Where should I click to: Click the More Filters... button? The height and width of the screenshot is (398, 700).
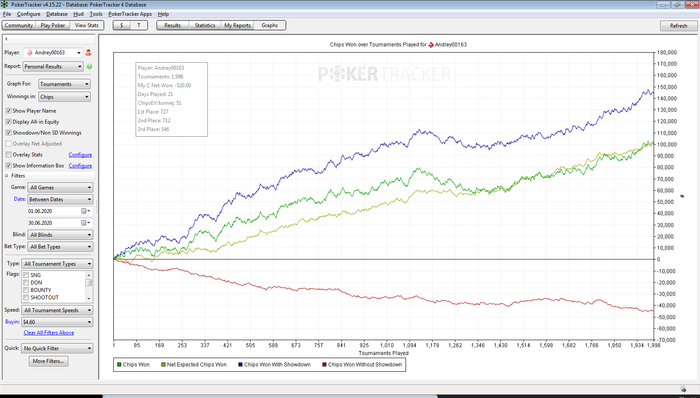(x=48, y=361)
